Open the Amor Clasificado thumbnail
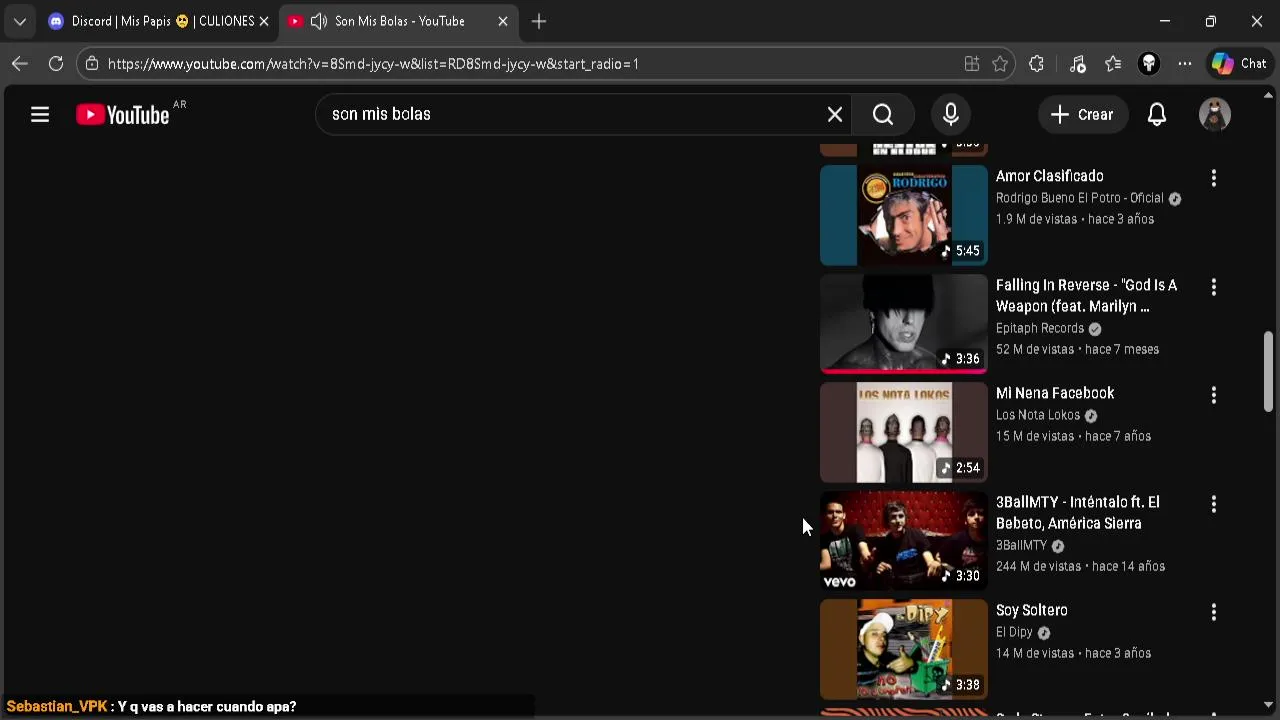Screen dimensions: 1280x720 (x=904, y=215)
